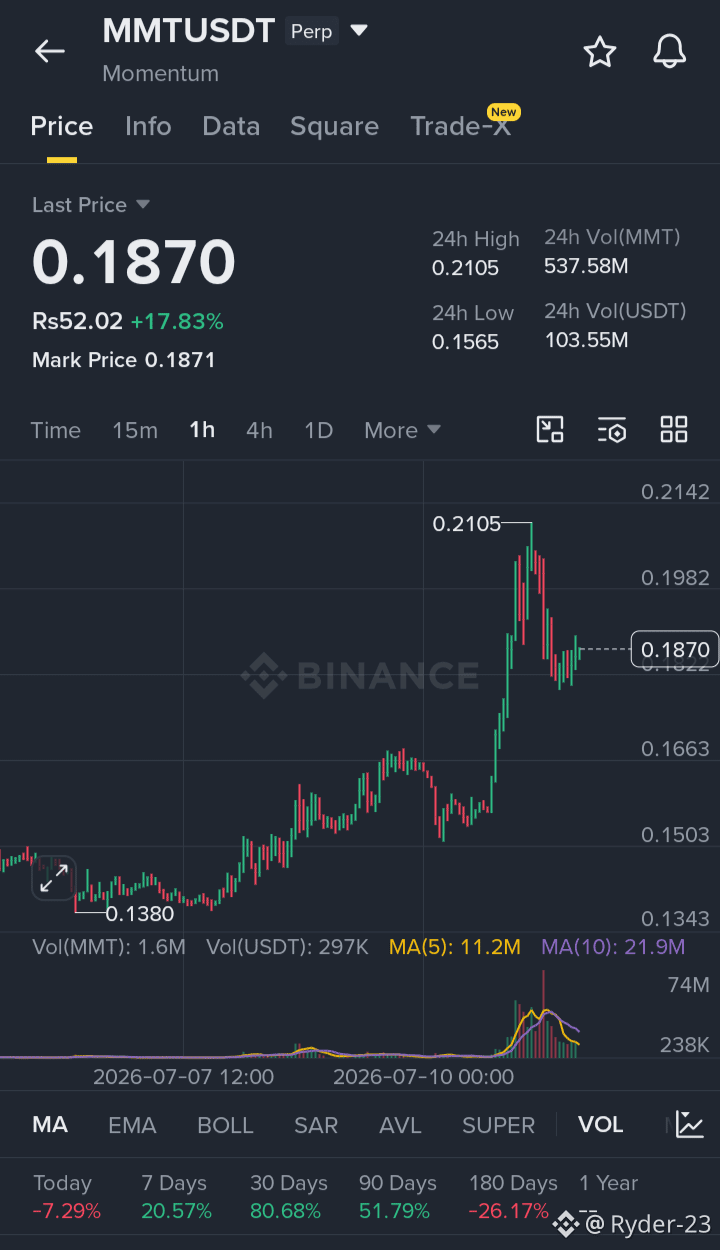Click the +17.83% change value
The width and height of the screenshot is (720, 1250).
tap(177, 321)
